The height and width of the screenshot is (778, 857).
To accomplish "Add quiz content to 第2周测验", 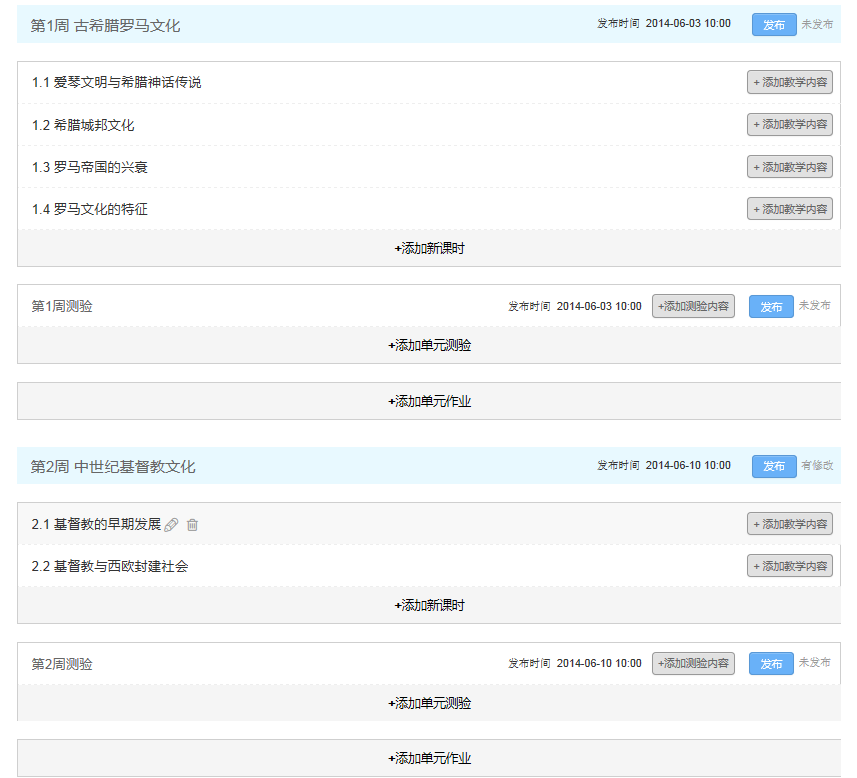I will [693, 663].
